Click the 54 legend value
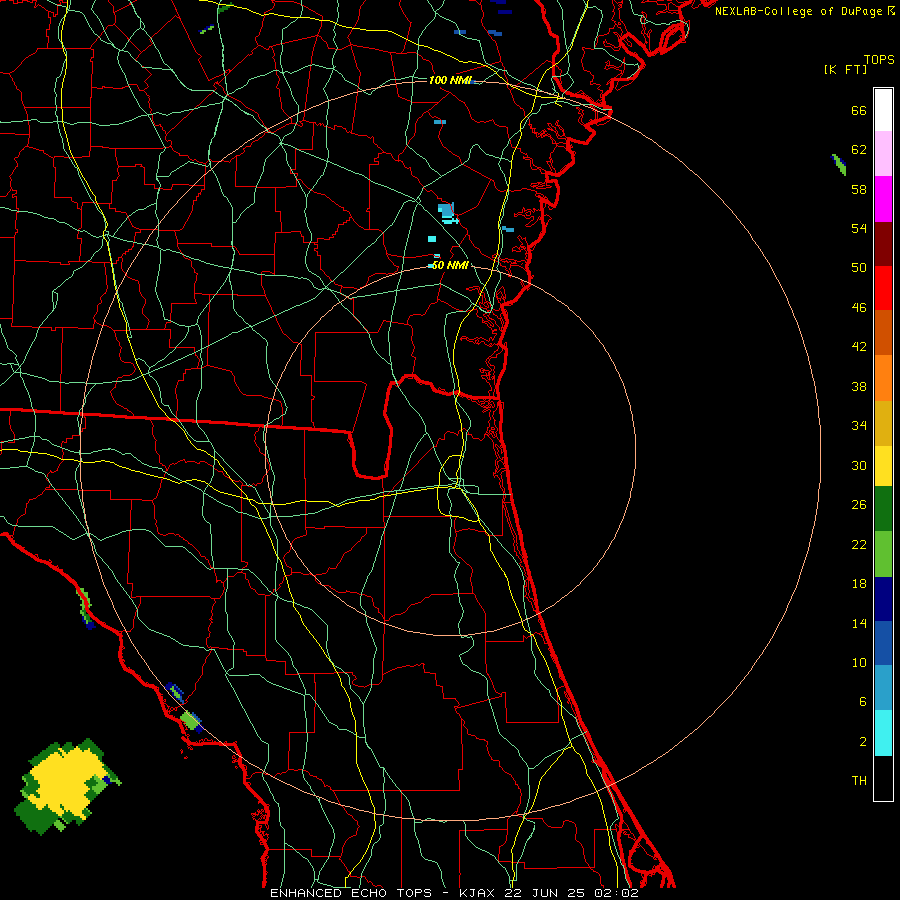This screenshot has height=900, width=900. [x=859, y=228]
